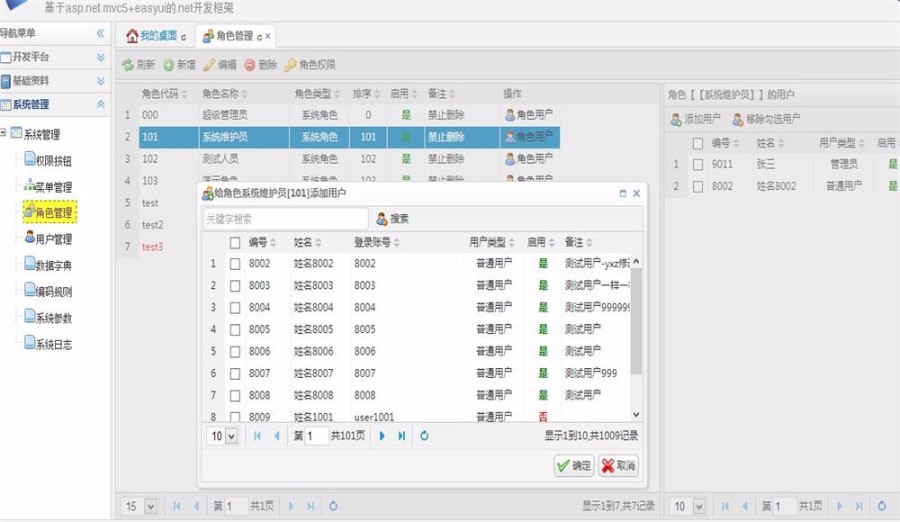
Task: Check the box for user 8005
Action: (235, 330)
